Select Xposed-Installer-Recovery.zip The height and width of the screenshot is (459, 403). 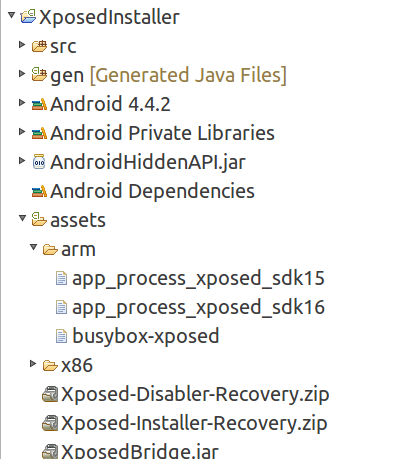point(194,423)
